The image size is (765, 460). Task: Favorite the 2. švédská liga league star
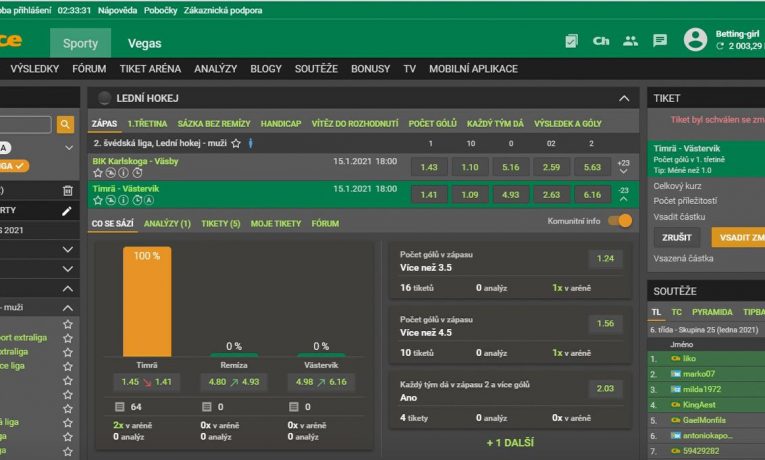tap(236, 144)
